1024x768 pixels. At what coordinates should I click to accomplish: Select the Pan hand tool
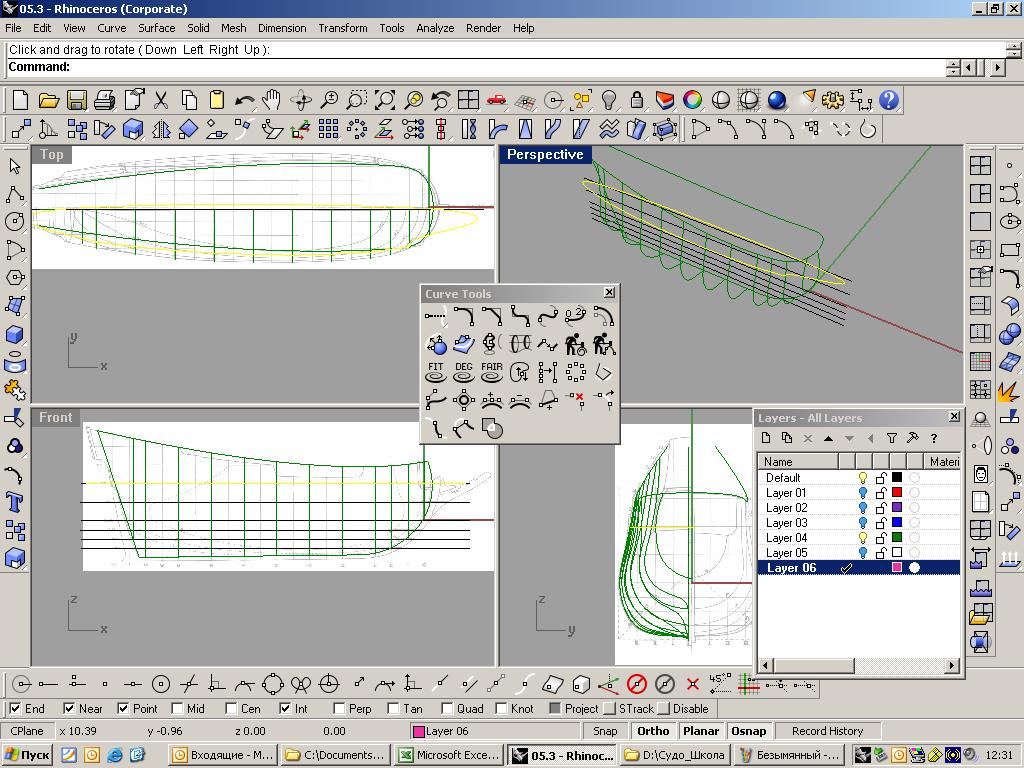pos(272,100)
